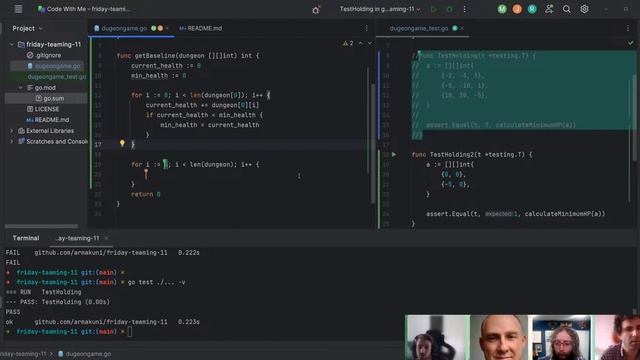Open Code With Me participants icon
Viewport: 640px width, 360px height.
click(549, 9)
